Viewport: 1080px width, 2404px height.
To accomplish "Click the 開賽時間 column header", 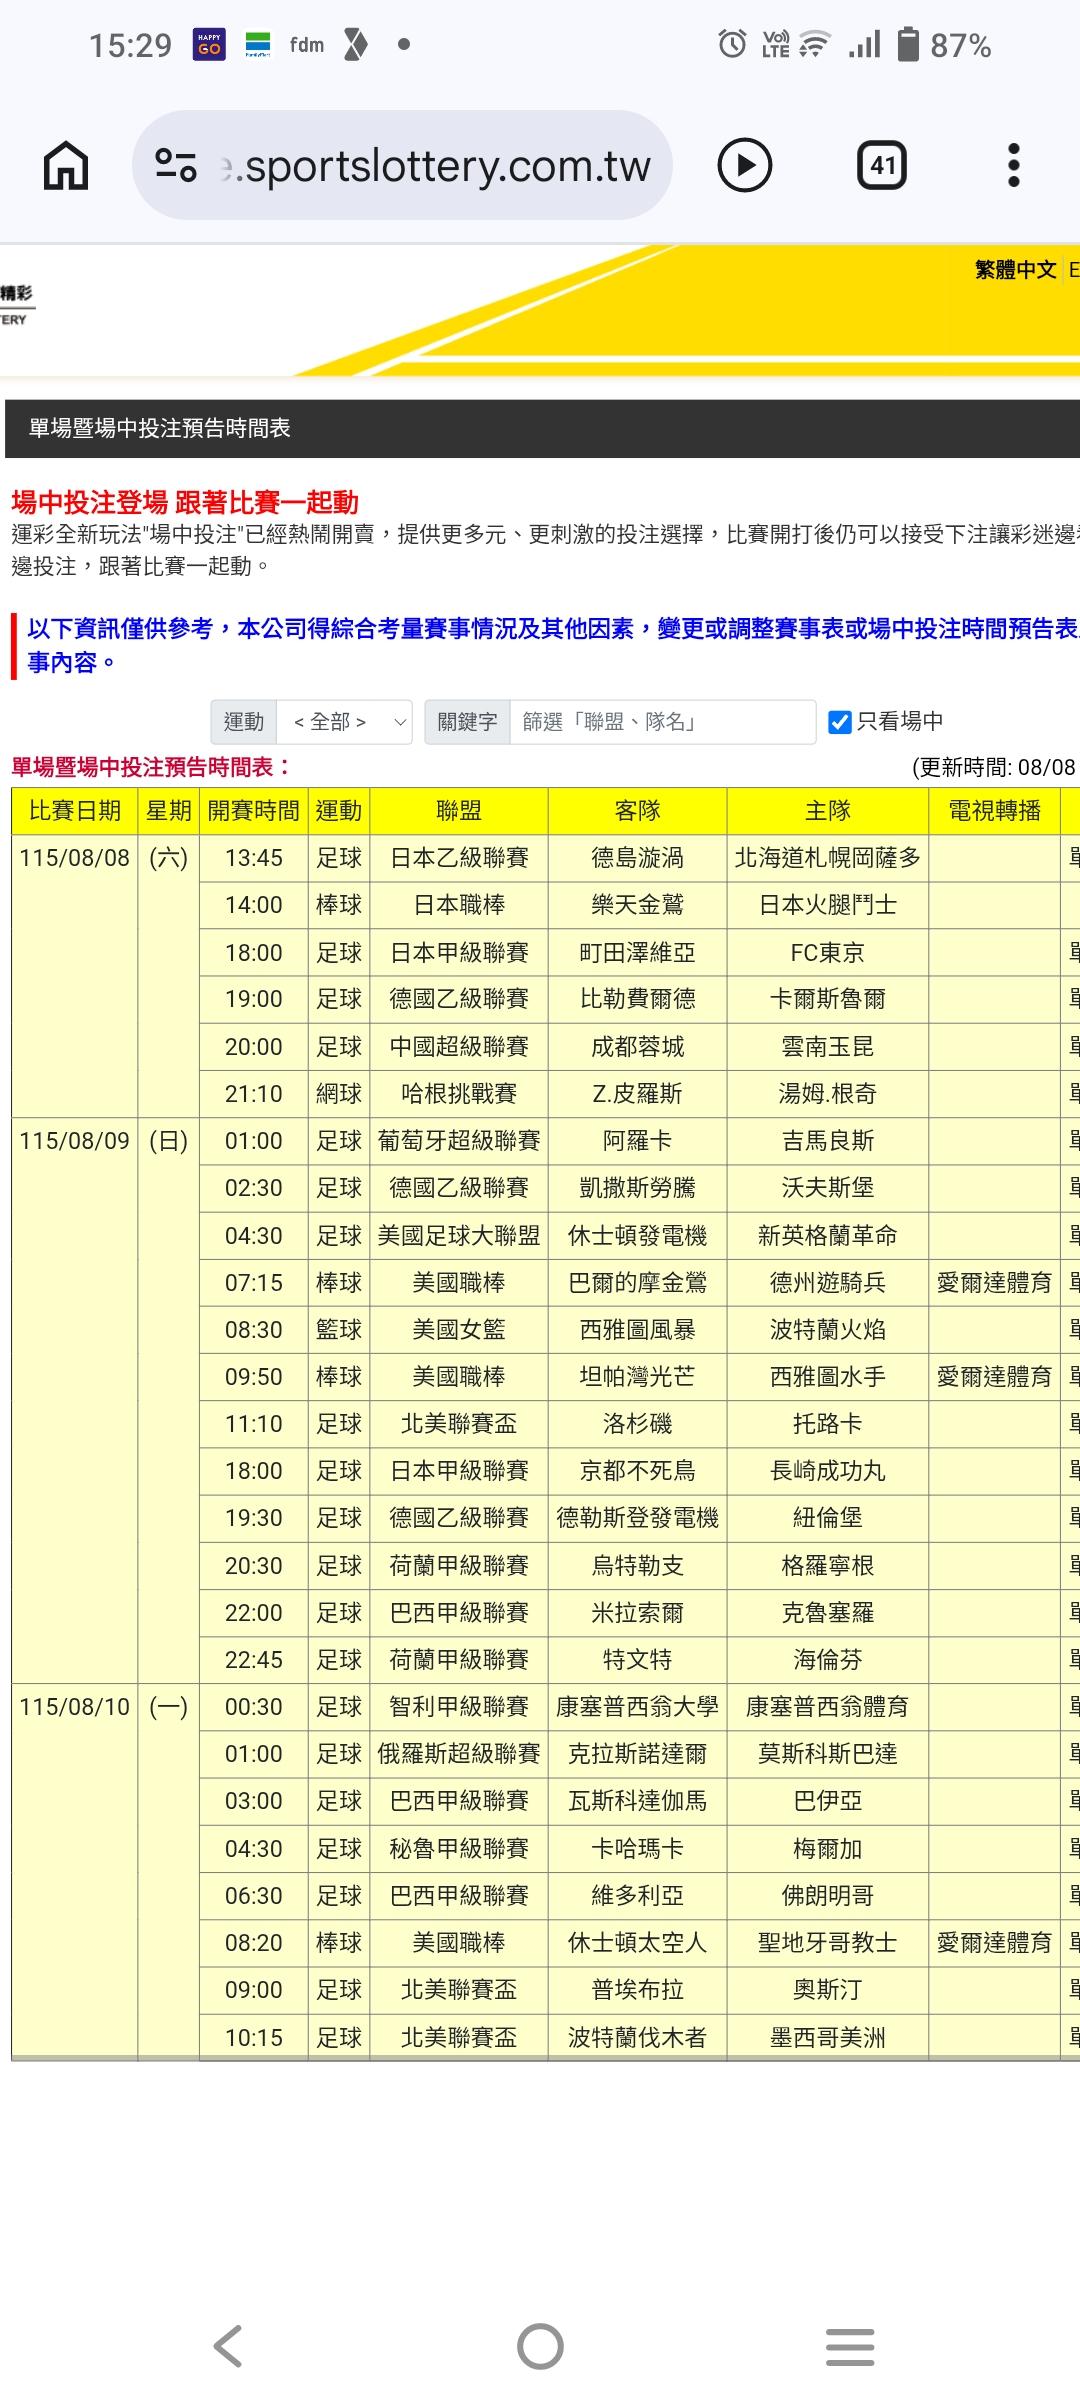I will point(253,811).
